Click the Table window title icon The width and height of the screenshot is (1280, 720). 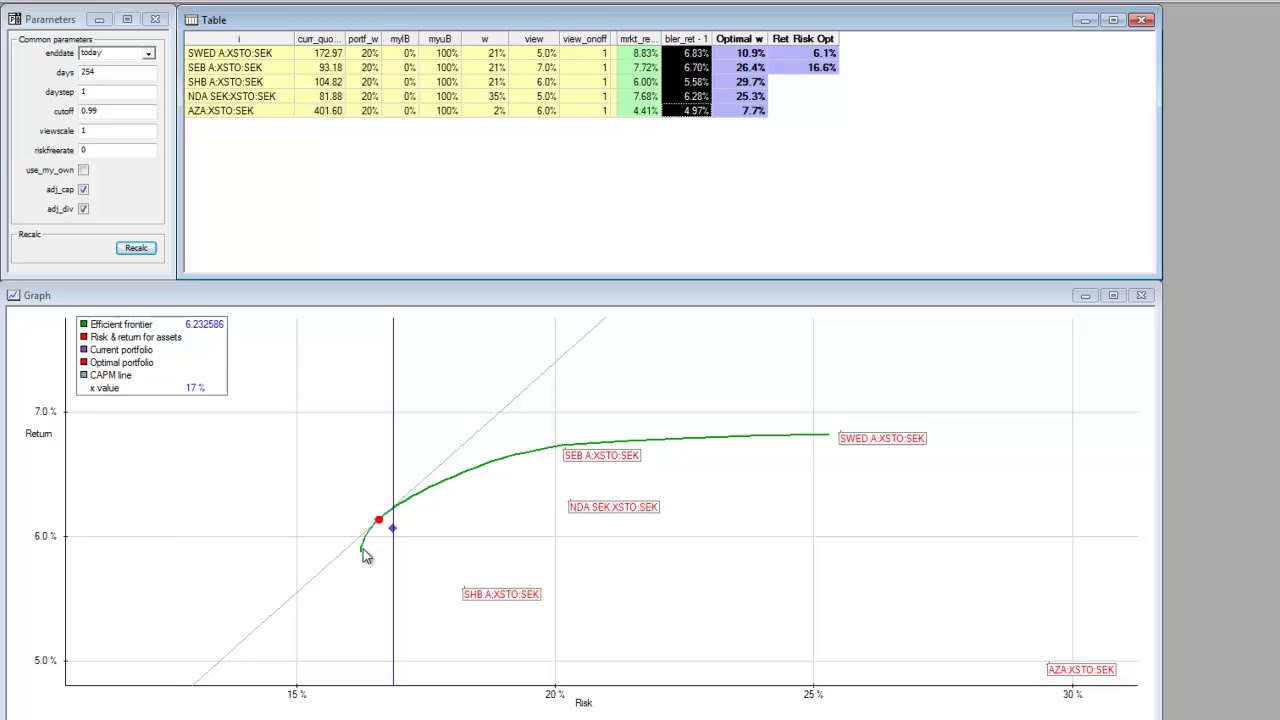coord(191,20)
